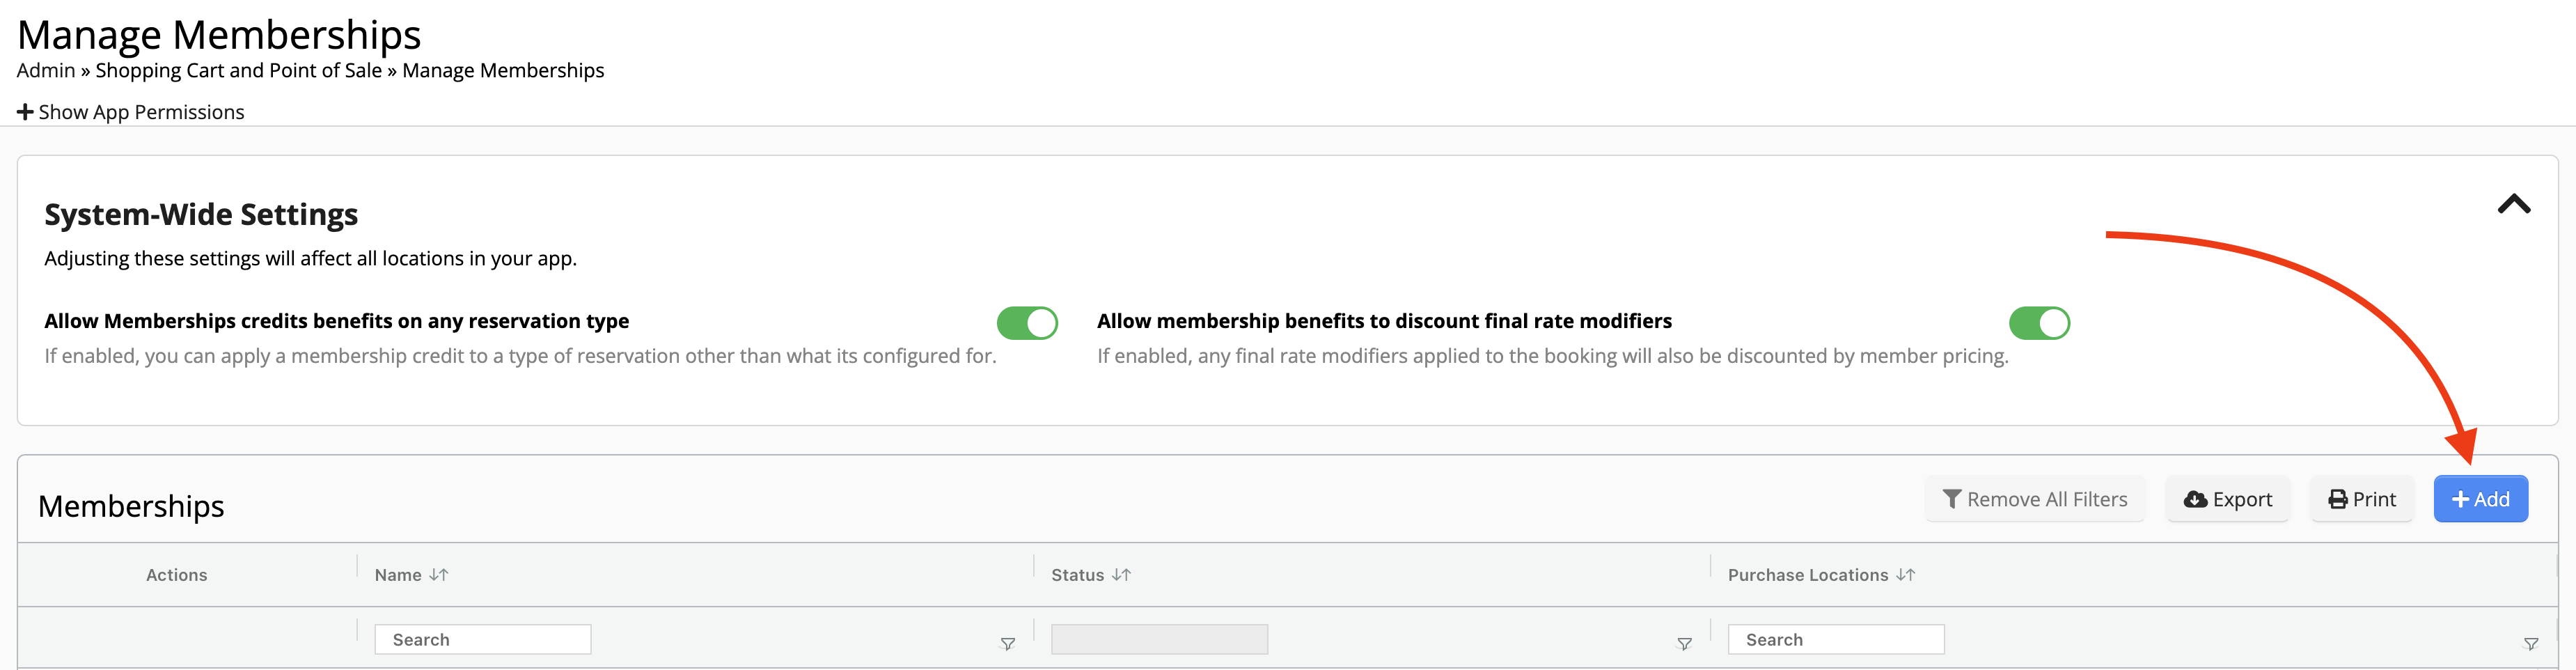Toggle memberships credits on any reservation type
Screen dimensions: 2576x670
[1027, 323]
